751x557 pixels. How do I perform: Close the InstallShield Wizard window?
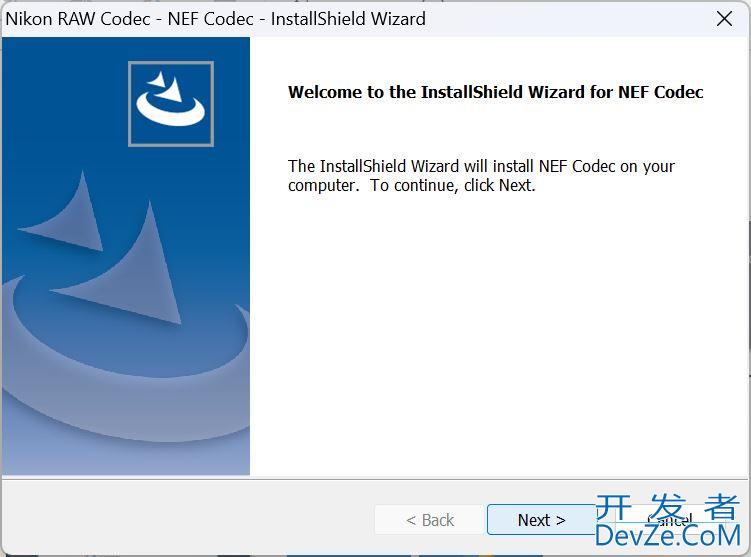pyautogui.click(x=724, y=19)
